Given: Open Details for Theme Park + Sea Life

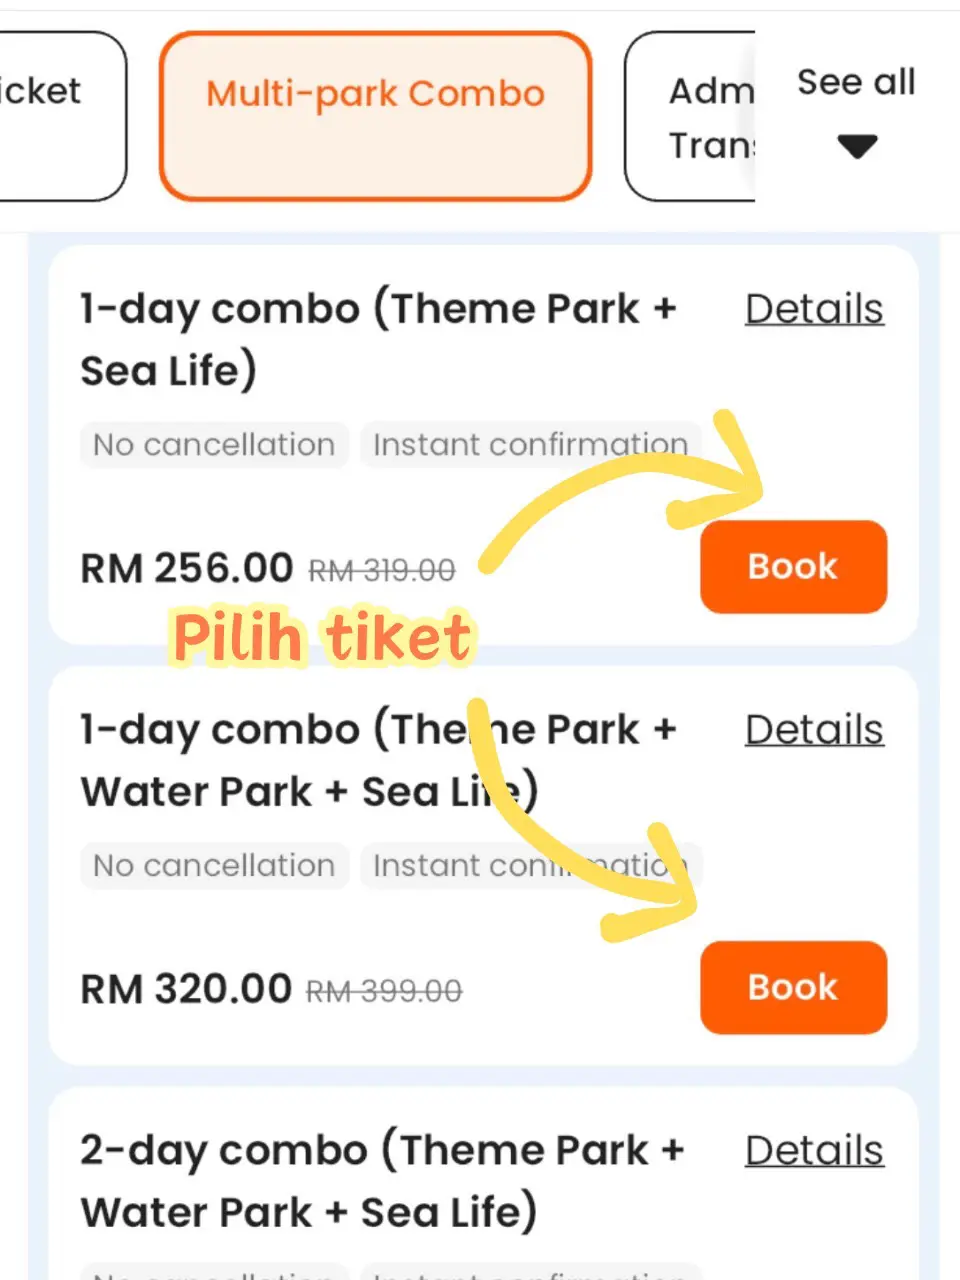Looking at the screenshot, I should 814,309.
